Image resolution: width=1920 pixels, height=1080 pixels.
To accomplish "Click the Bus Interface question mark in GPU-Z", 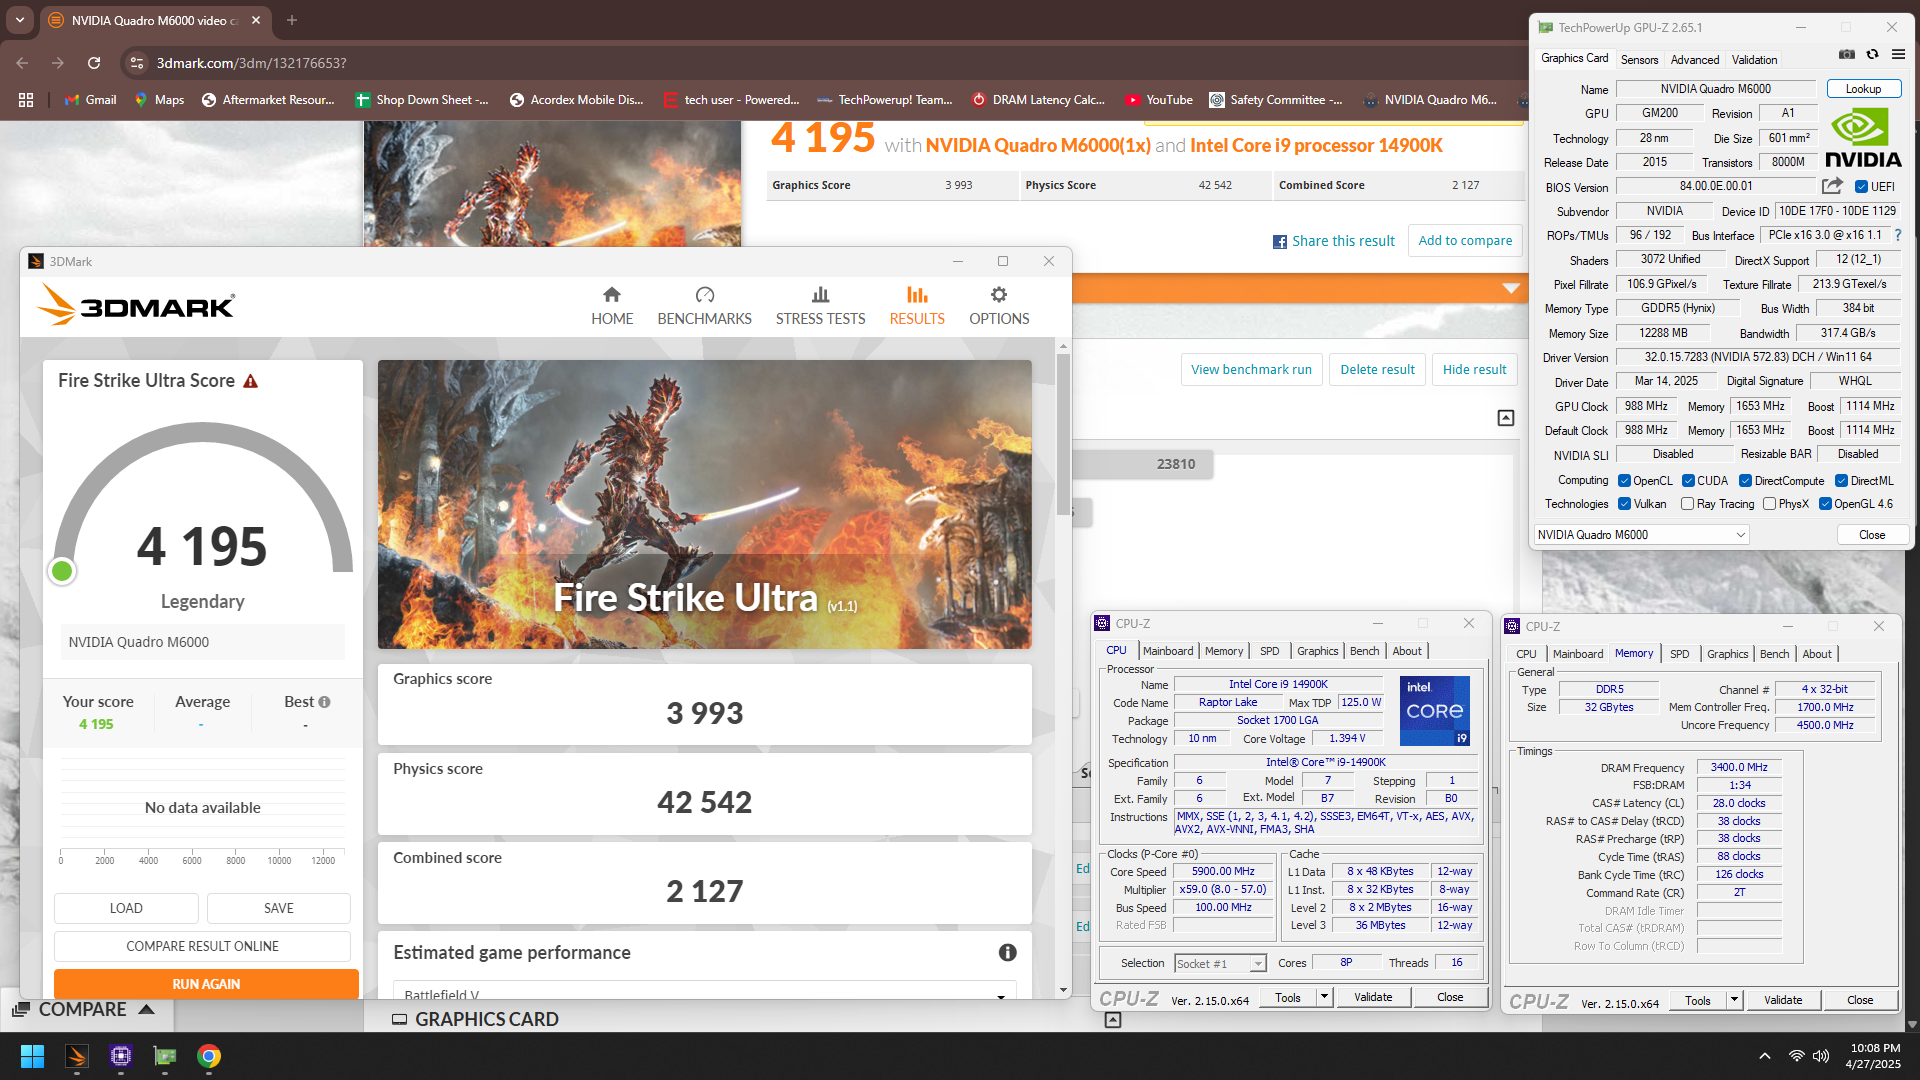I will point(1897,236).
